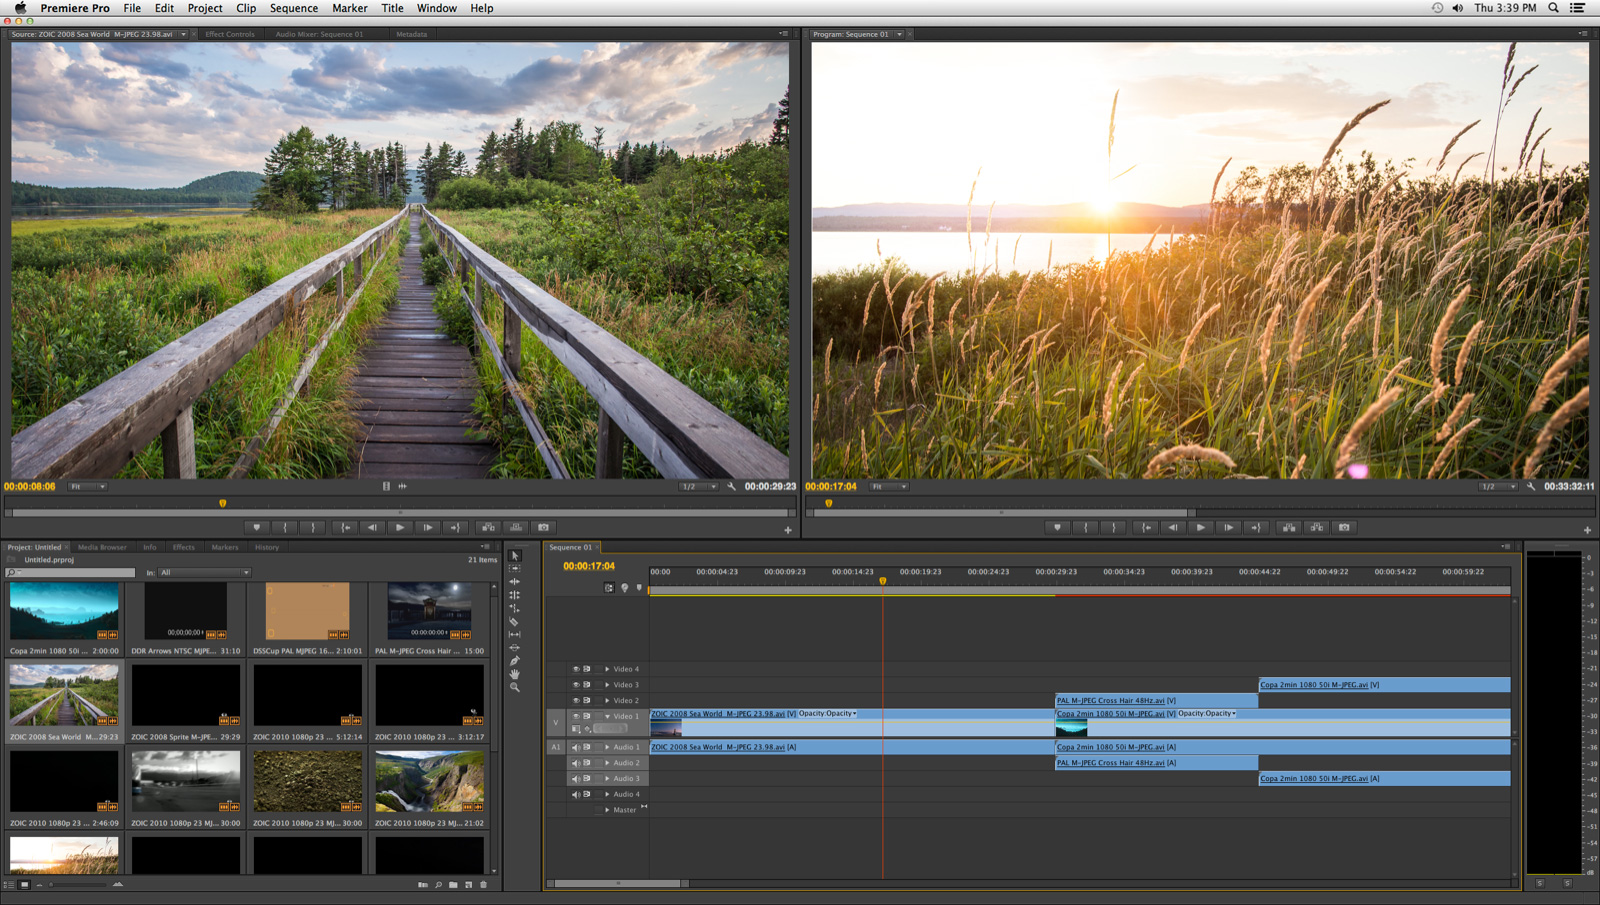Select the ZOIC 2008 Sea World clip thumbnail
Image resolution: width=1600 pixels, height=905 pixels.
coord(64,695)
